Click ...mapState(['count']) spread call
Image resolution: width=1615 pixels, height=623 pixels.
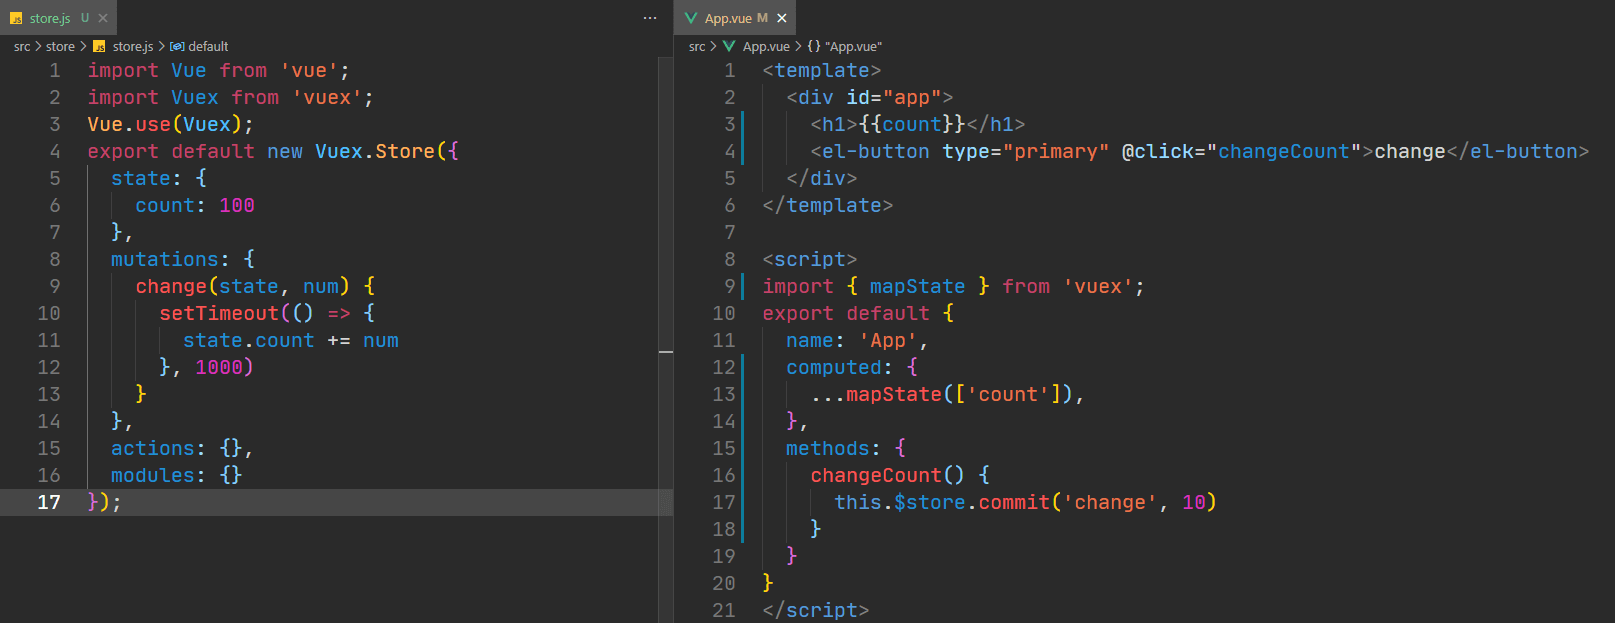coord(942,395)
